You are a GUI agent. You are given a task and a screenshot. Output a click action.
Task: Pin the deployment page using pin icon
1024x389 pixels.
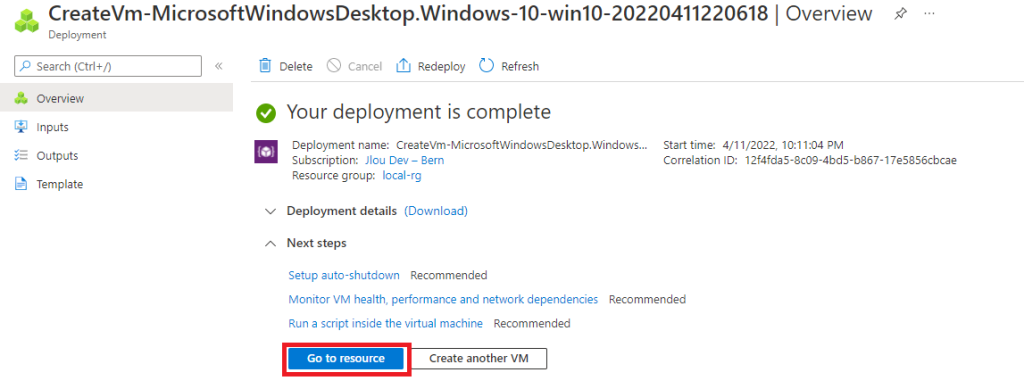point(900,14)
